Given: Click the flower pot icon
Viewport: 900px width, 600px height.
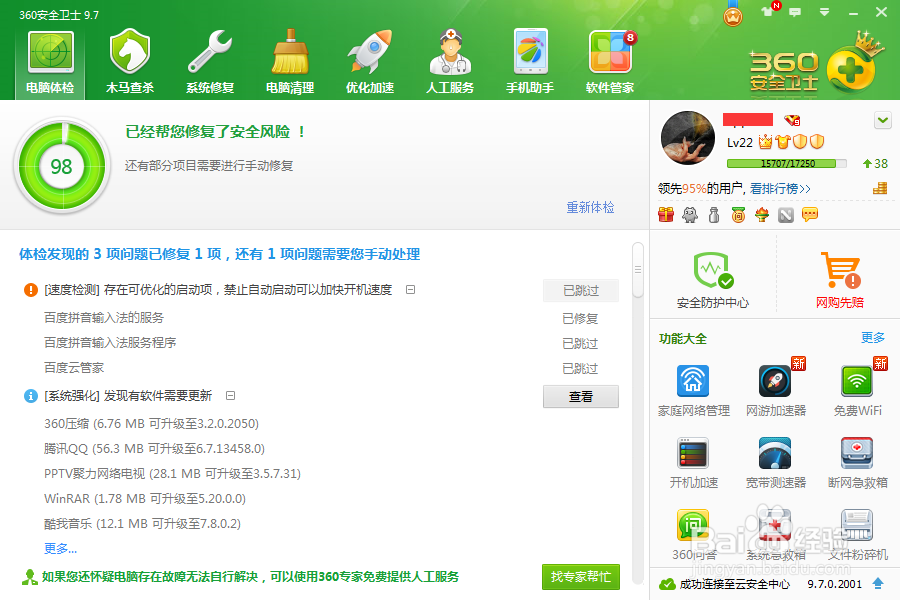Looking at the screenshot, I should coord(762,215).
